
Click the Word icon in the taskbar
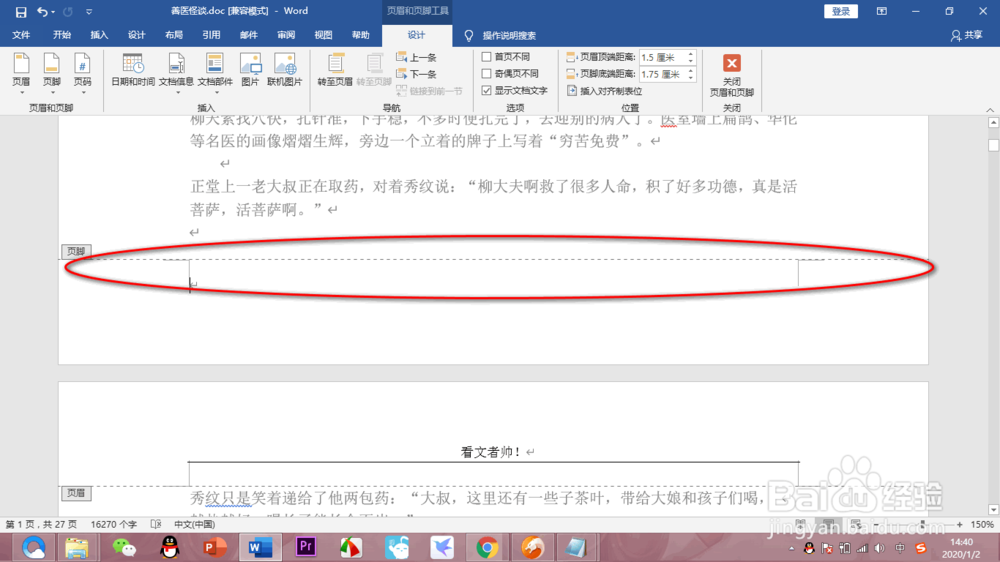260,547
